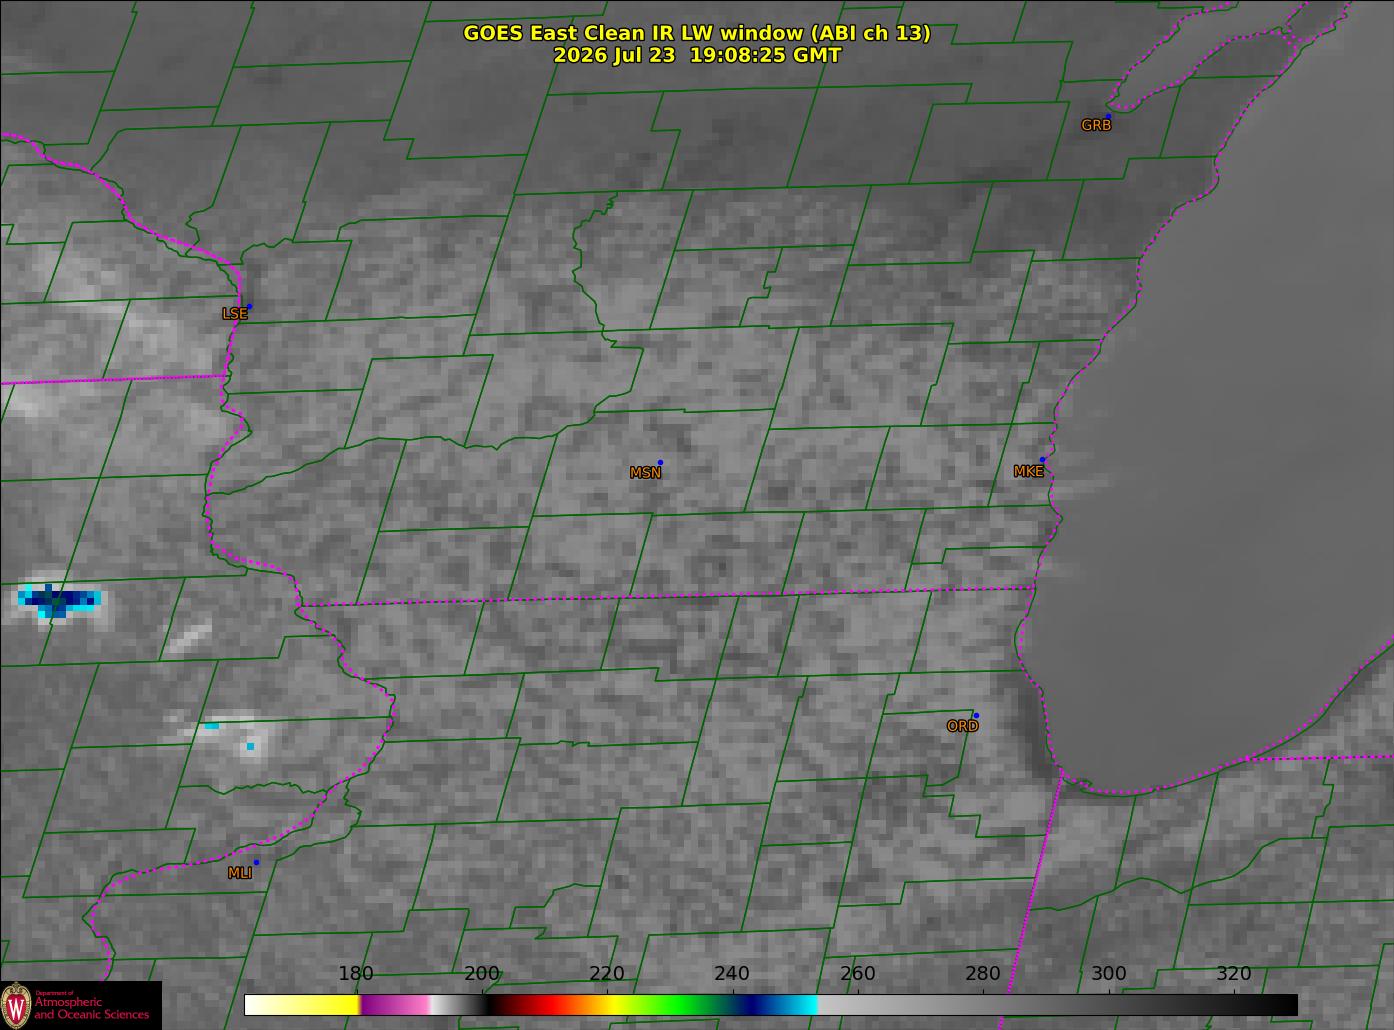Click the MLI station marker dot
This screenshot has height=1030, width=1394.
click(x=256, y=862)
